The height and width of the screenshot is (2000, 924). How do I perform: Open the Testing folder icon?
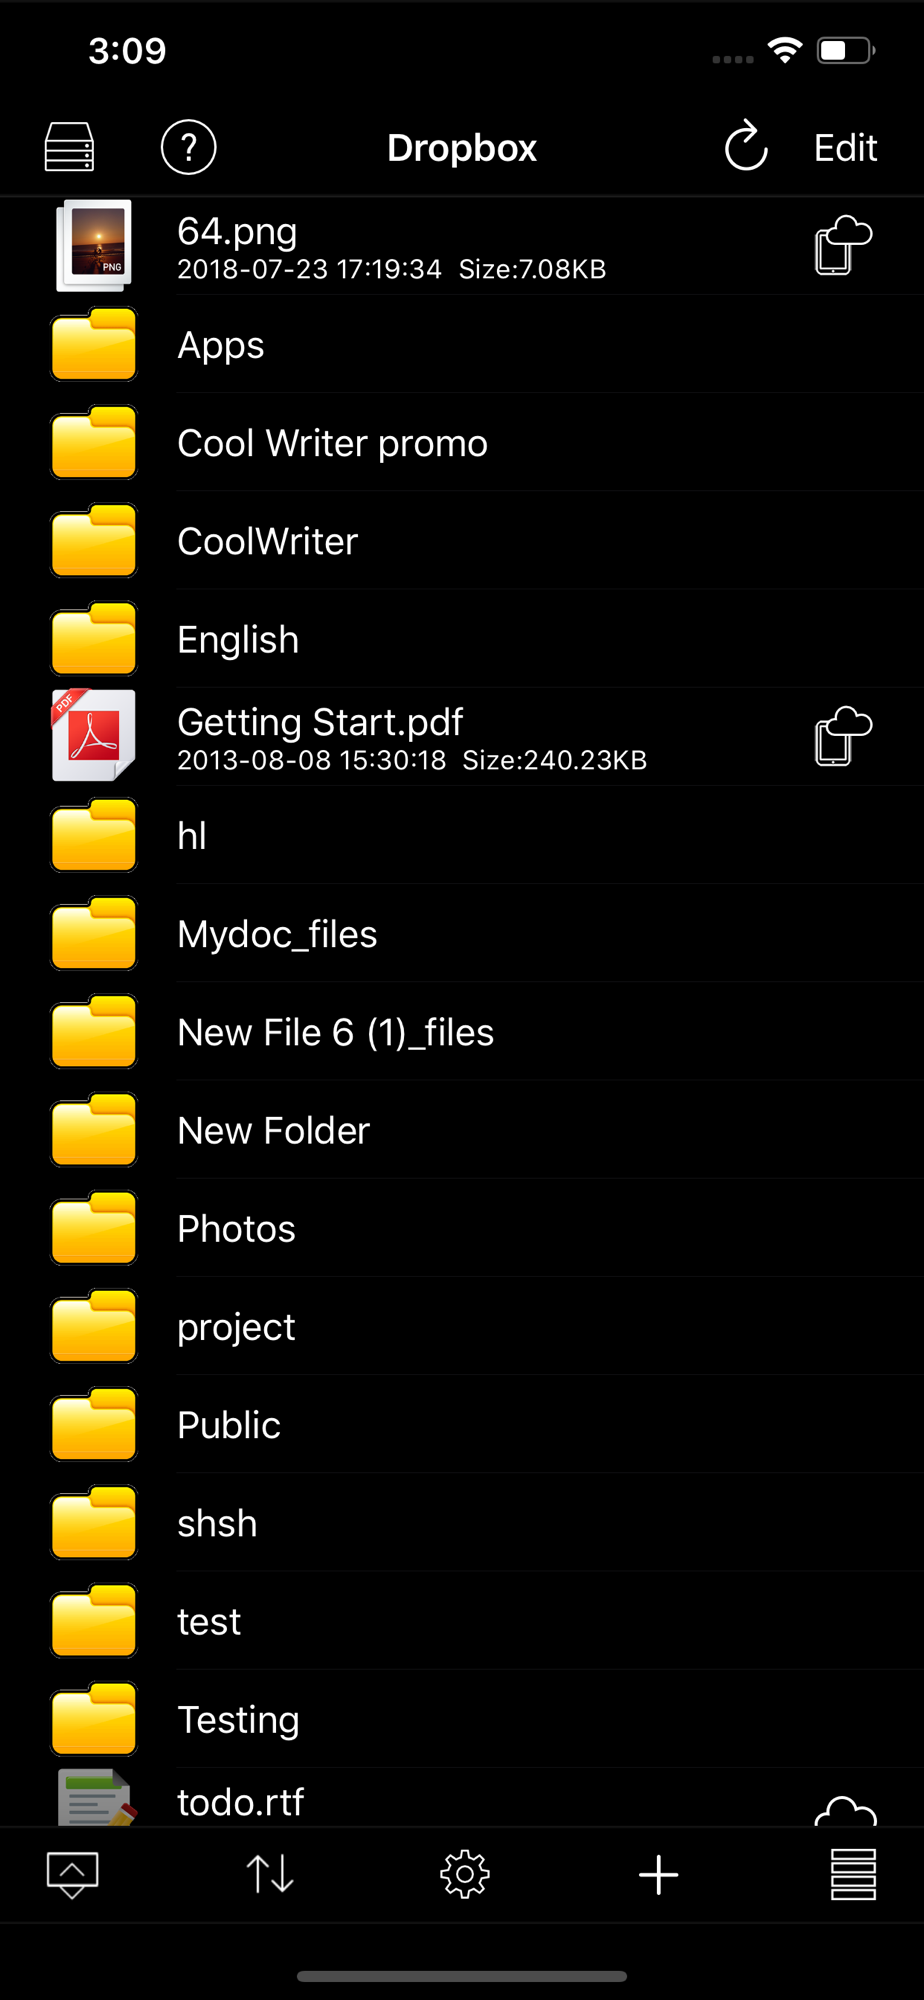(94, 1718)
